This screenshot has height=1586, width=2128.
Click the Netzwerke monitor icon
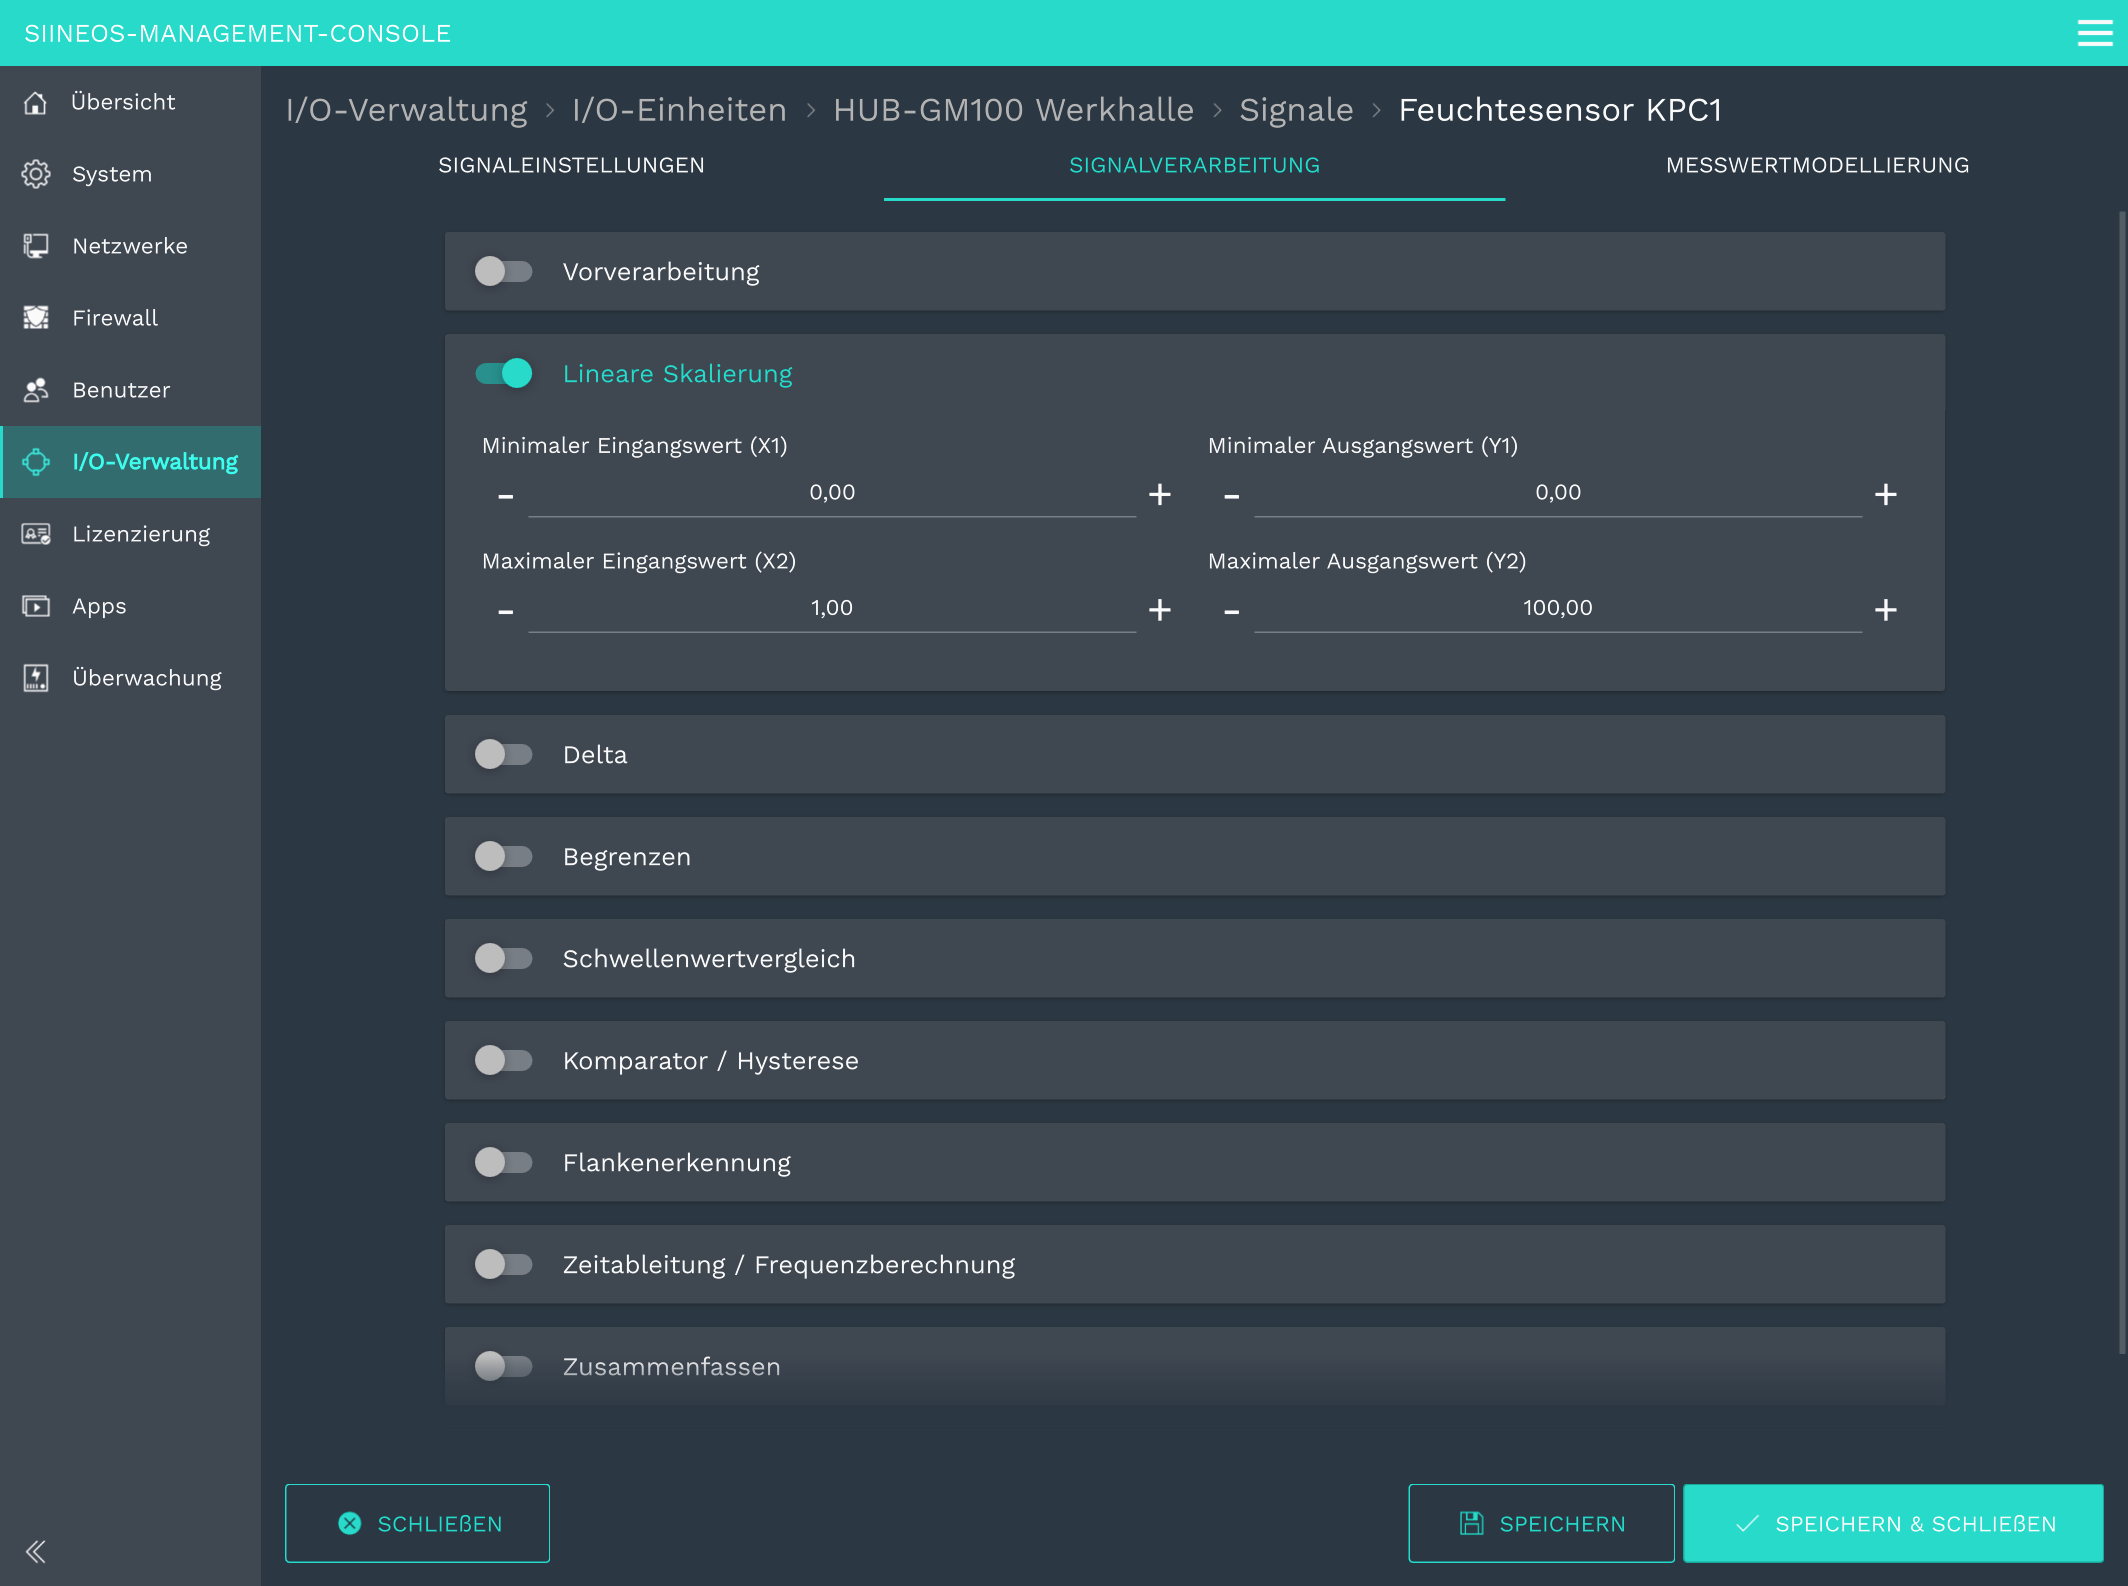36,246
